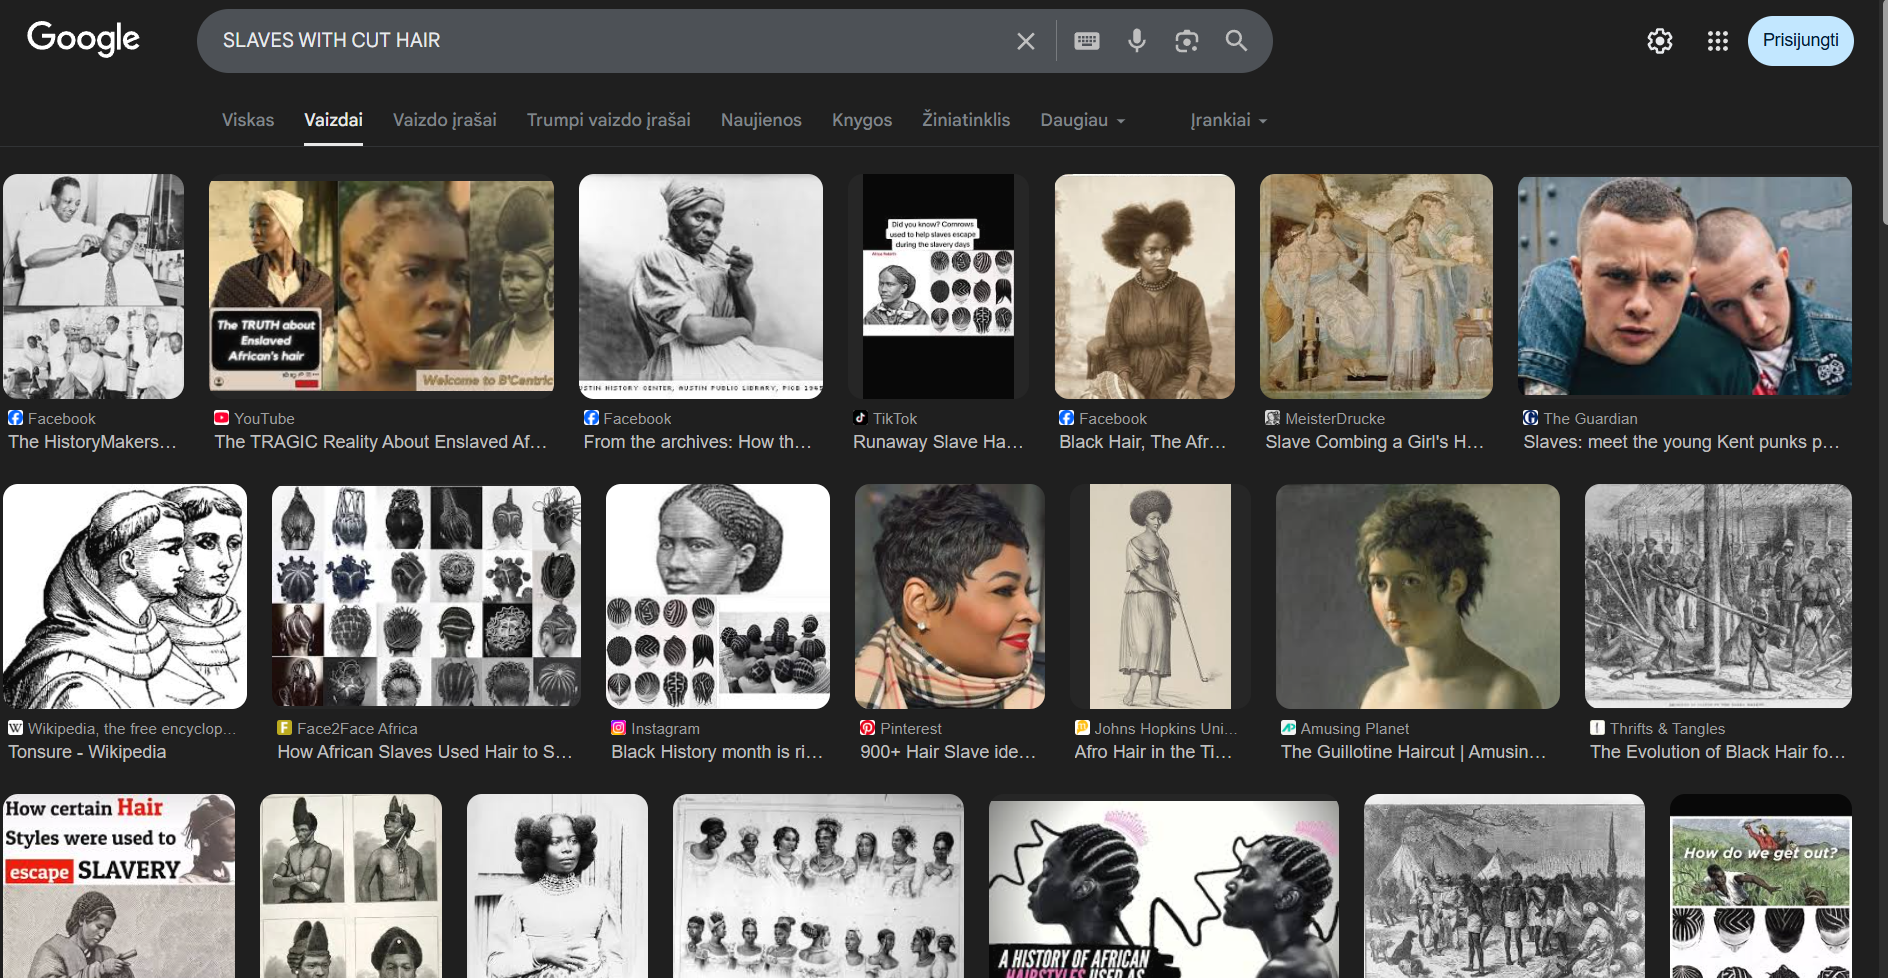Open the Vaizdo įrašai tab
This screenshot has height=978, width=1888.
[x=445, y=120]
